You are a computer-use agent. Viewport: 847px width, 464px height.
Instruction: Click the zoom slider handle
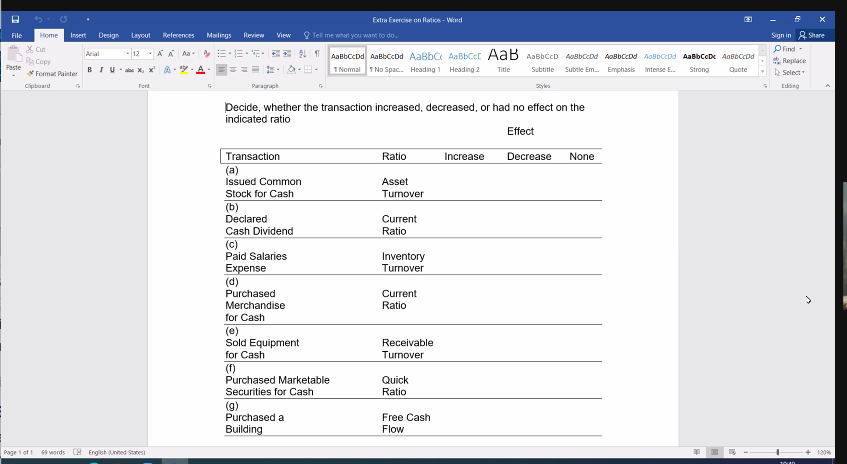(x=778, y=452)
